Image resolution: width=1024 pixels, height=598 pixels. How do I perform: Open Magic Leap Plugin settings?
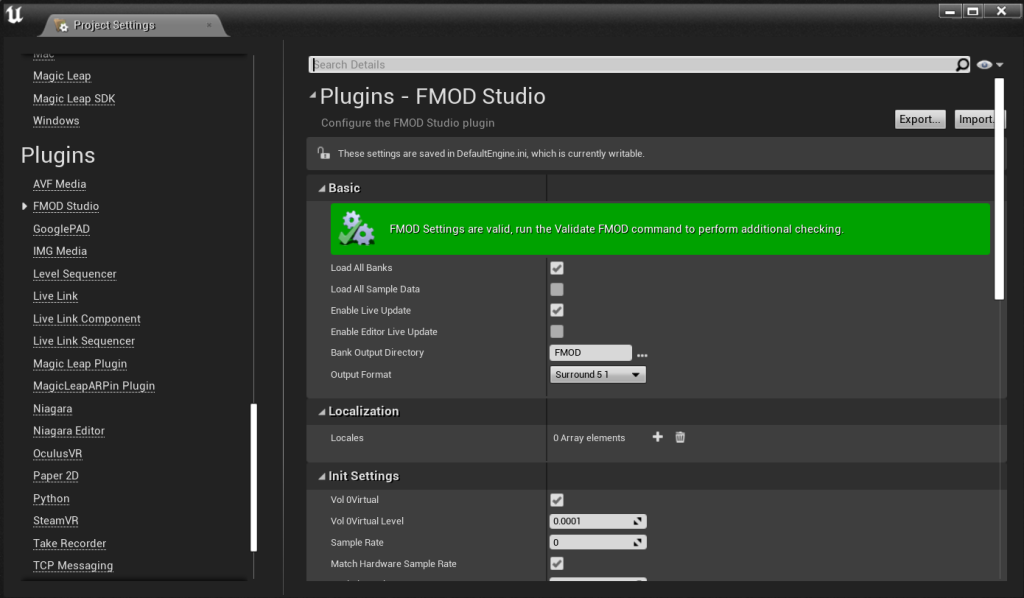click(80, 364)
